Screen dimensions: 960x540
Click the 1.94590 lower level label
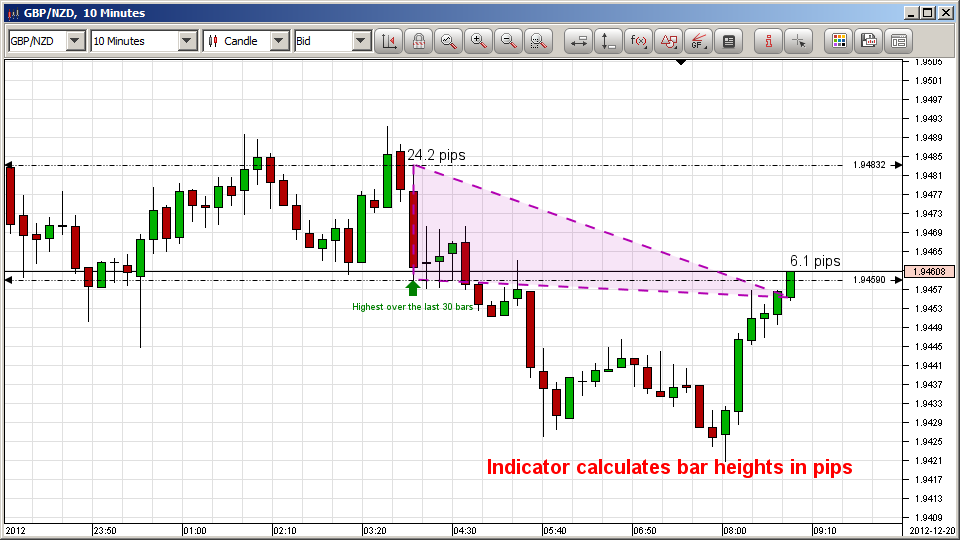point(869,280)
